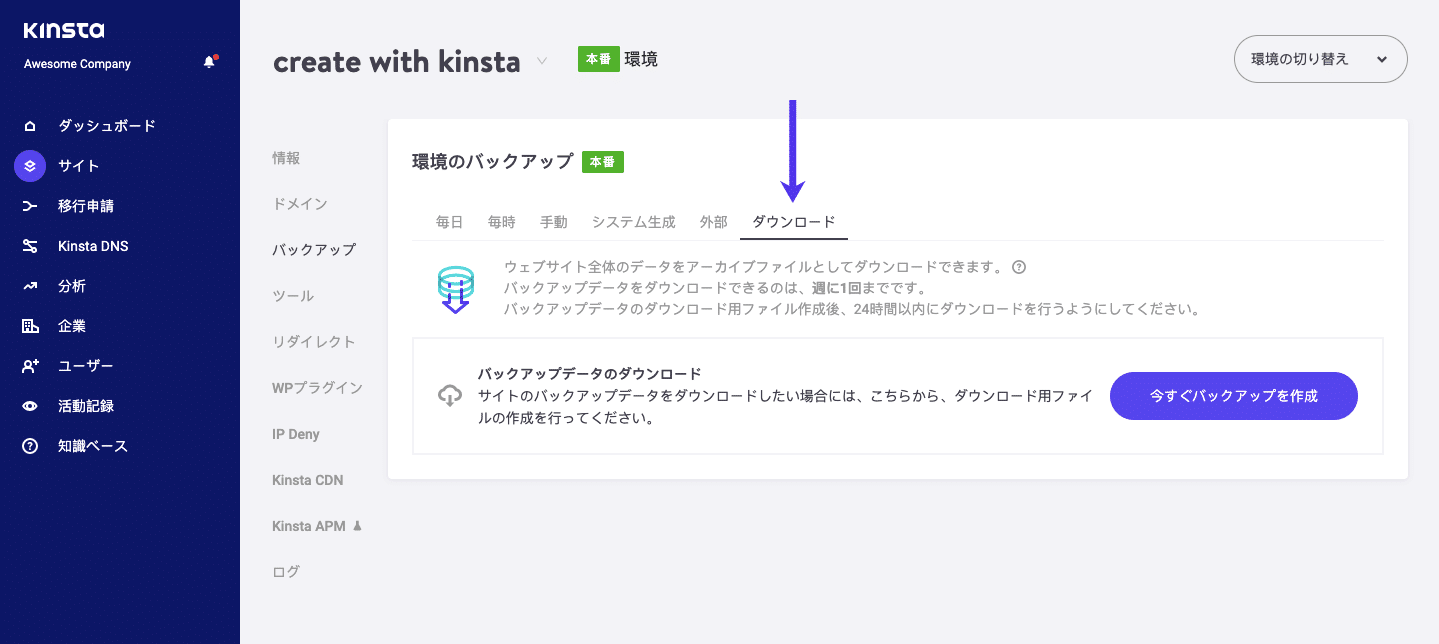1439x644 pixels.
Task: Open ユーザー user management
Action: (x=29, y=365)
